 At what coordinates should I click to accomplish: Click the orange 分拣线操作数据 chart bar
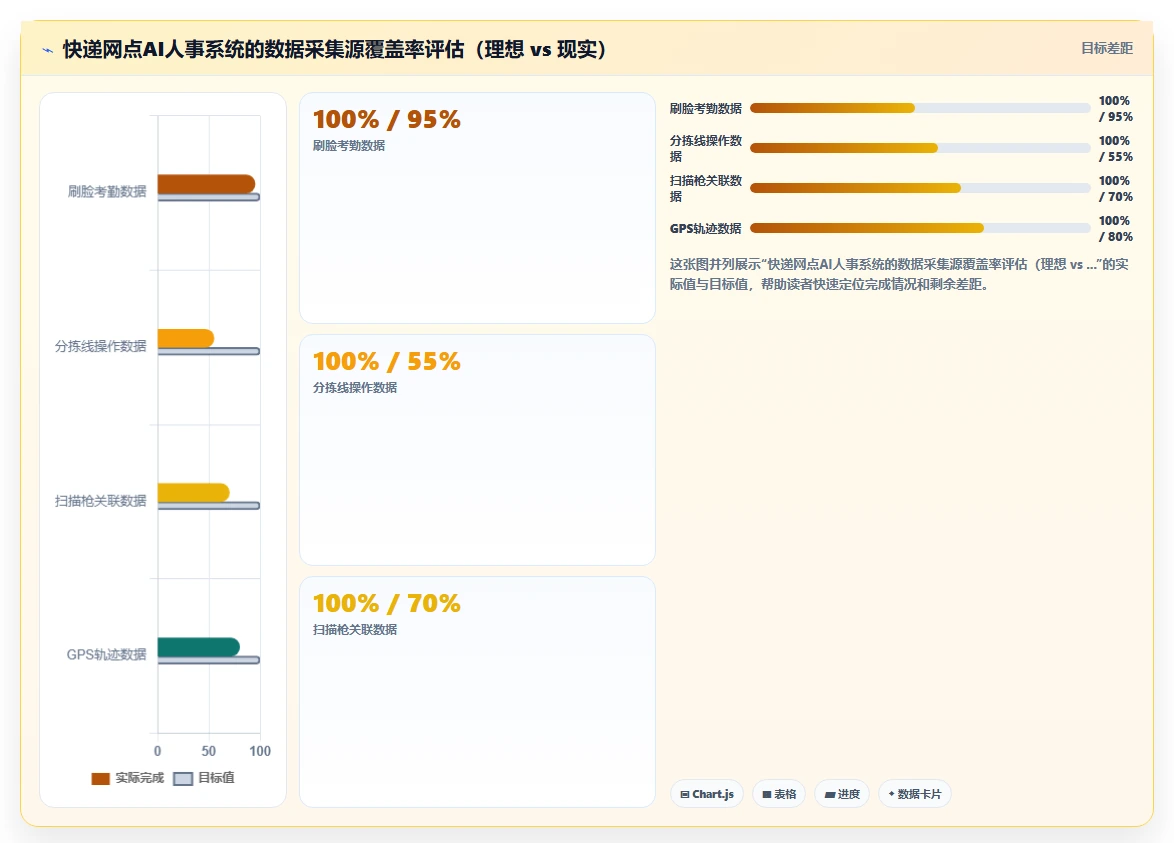point(186,338)
